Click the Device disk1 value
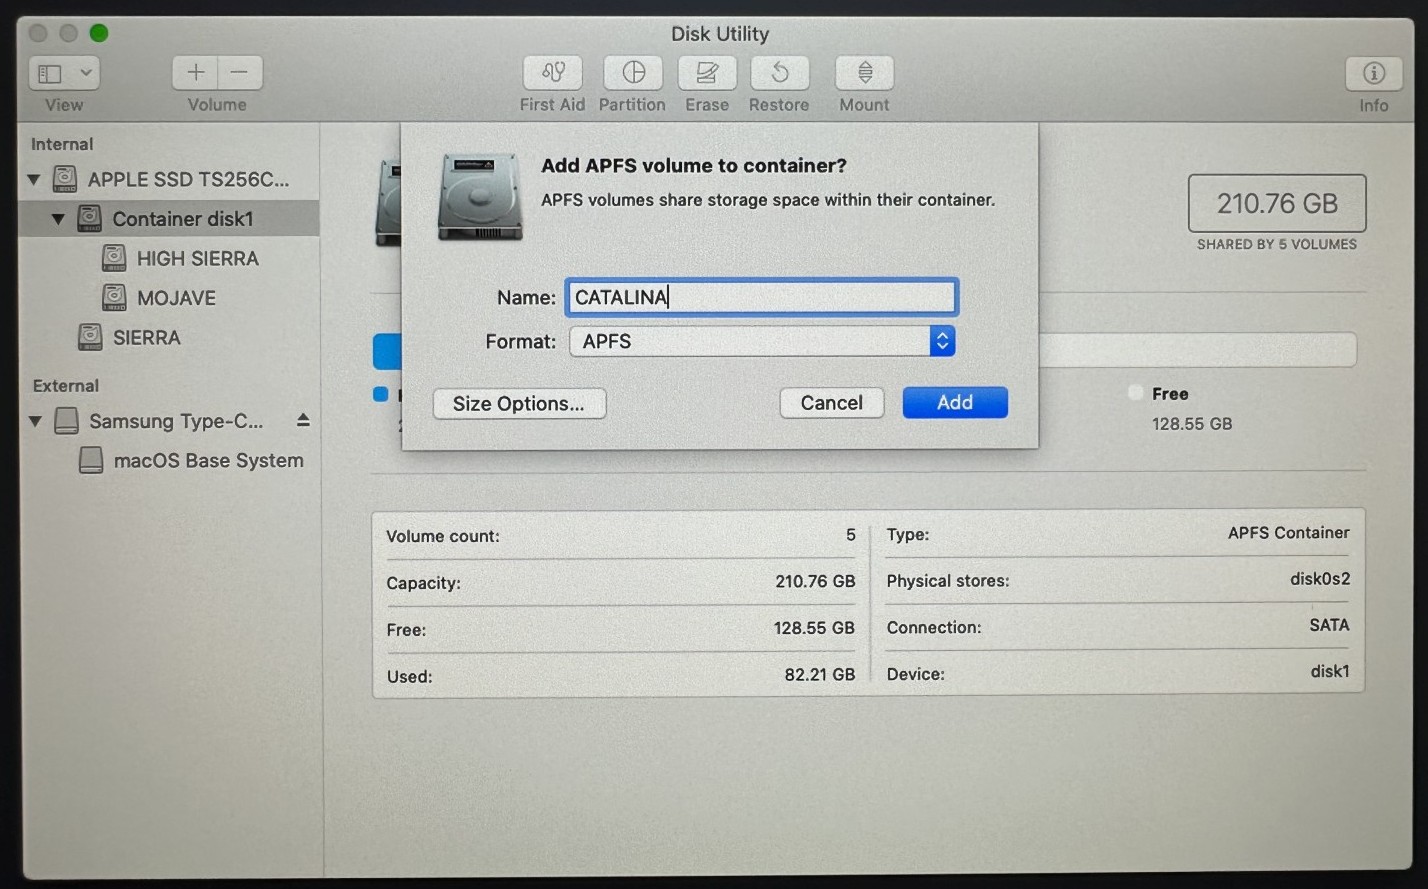 point(1330,671)
